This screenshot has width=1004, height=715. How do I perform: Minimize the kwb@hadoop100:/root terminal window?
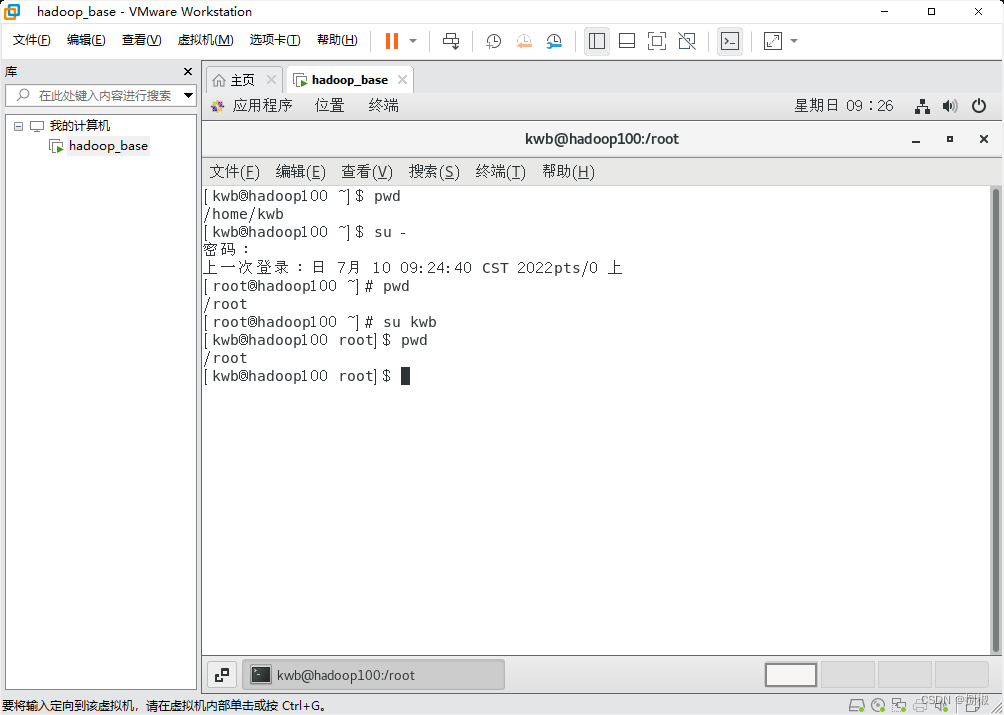[x=916, y=140]
